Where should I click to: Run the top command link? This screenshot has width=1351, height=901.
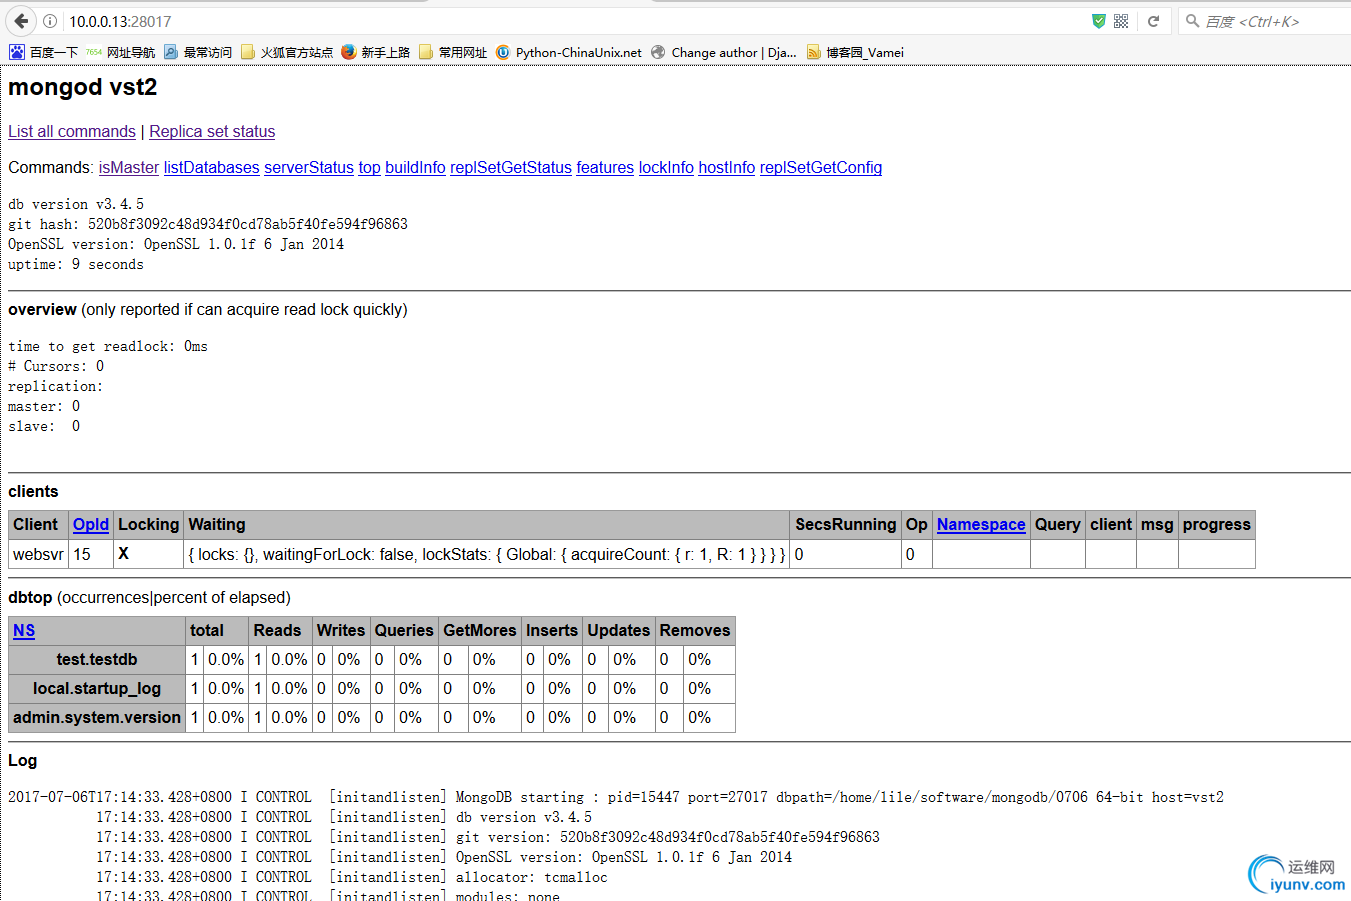[370, 167]
